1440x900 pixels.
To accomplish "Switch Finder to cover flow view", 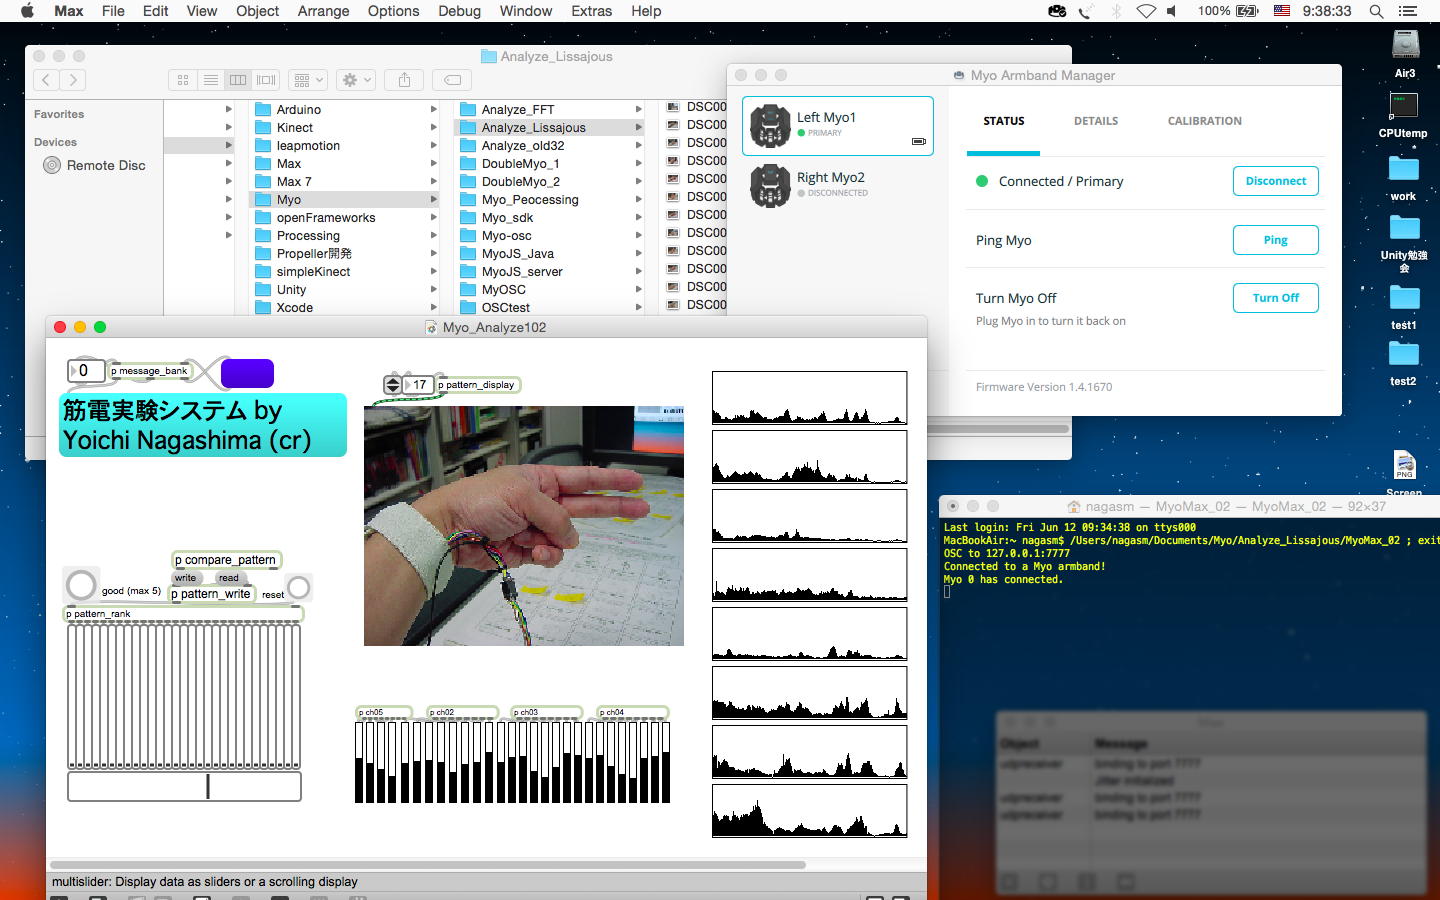I will pyautogui.click(x=266, y=80).
